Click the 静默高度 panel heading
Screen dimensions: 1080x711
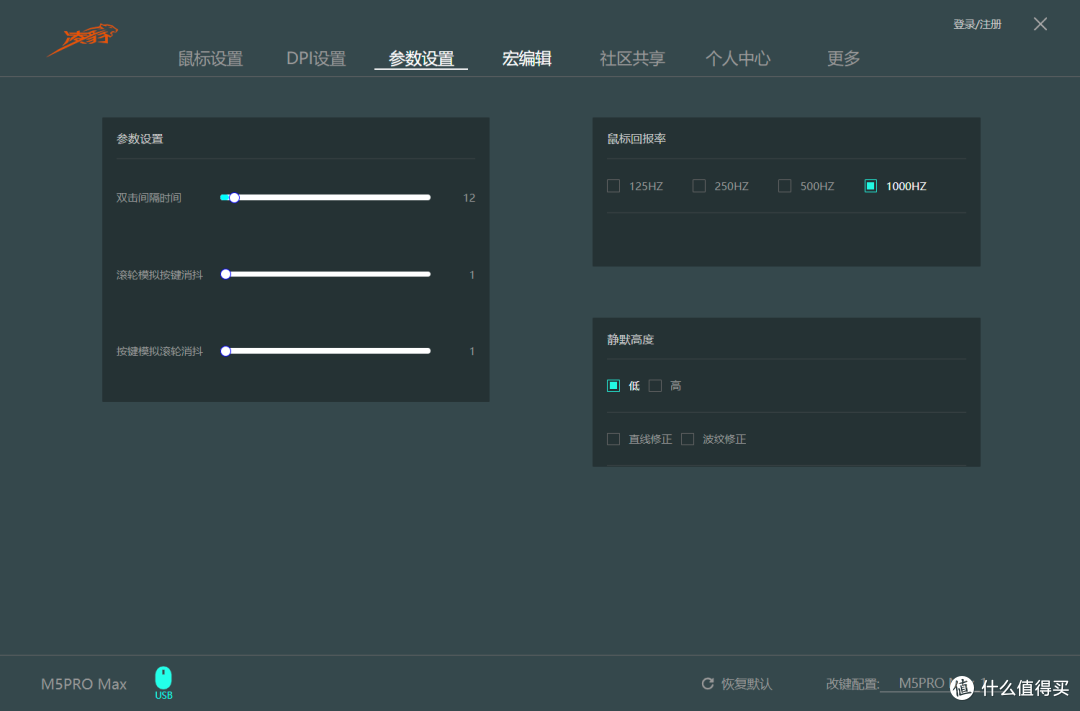click(630, 340)
